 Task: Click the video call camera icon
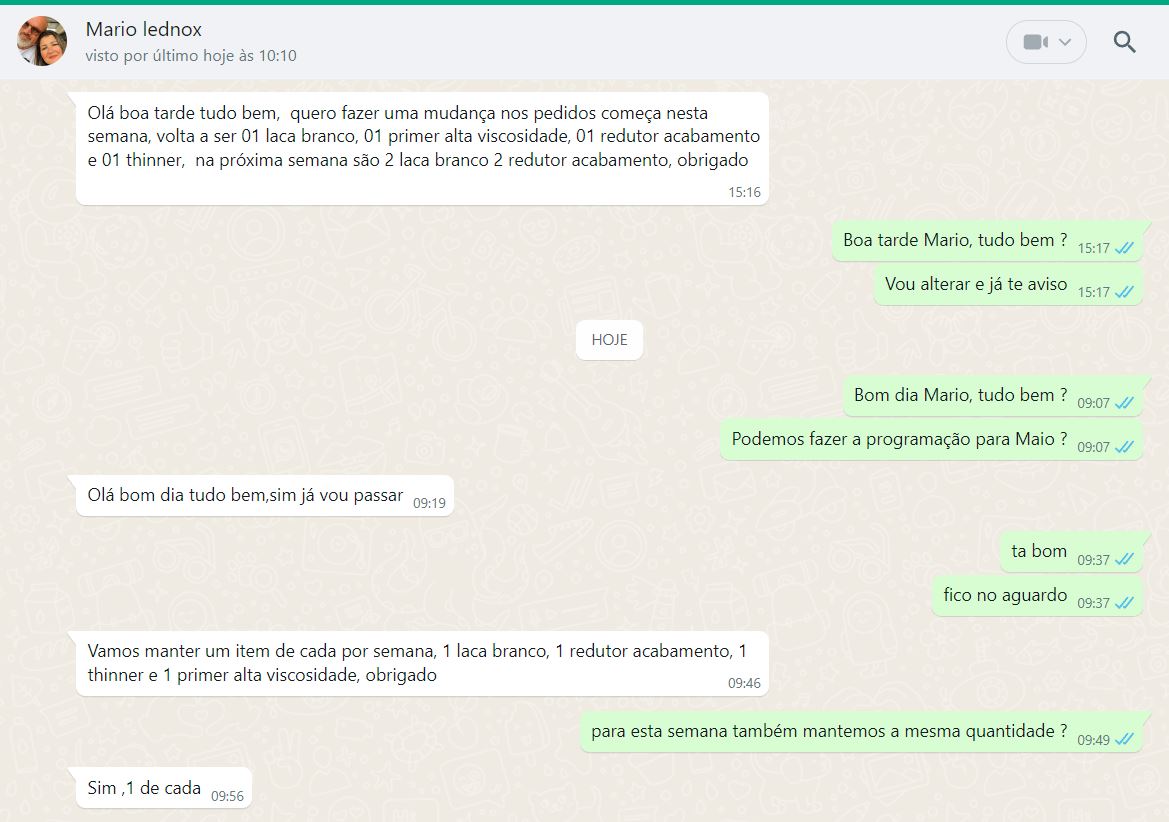click(x=1034, y=42)
